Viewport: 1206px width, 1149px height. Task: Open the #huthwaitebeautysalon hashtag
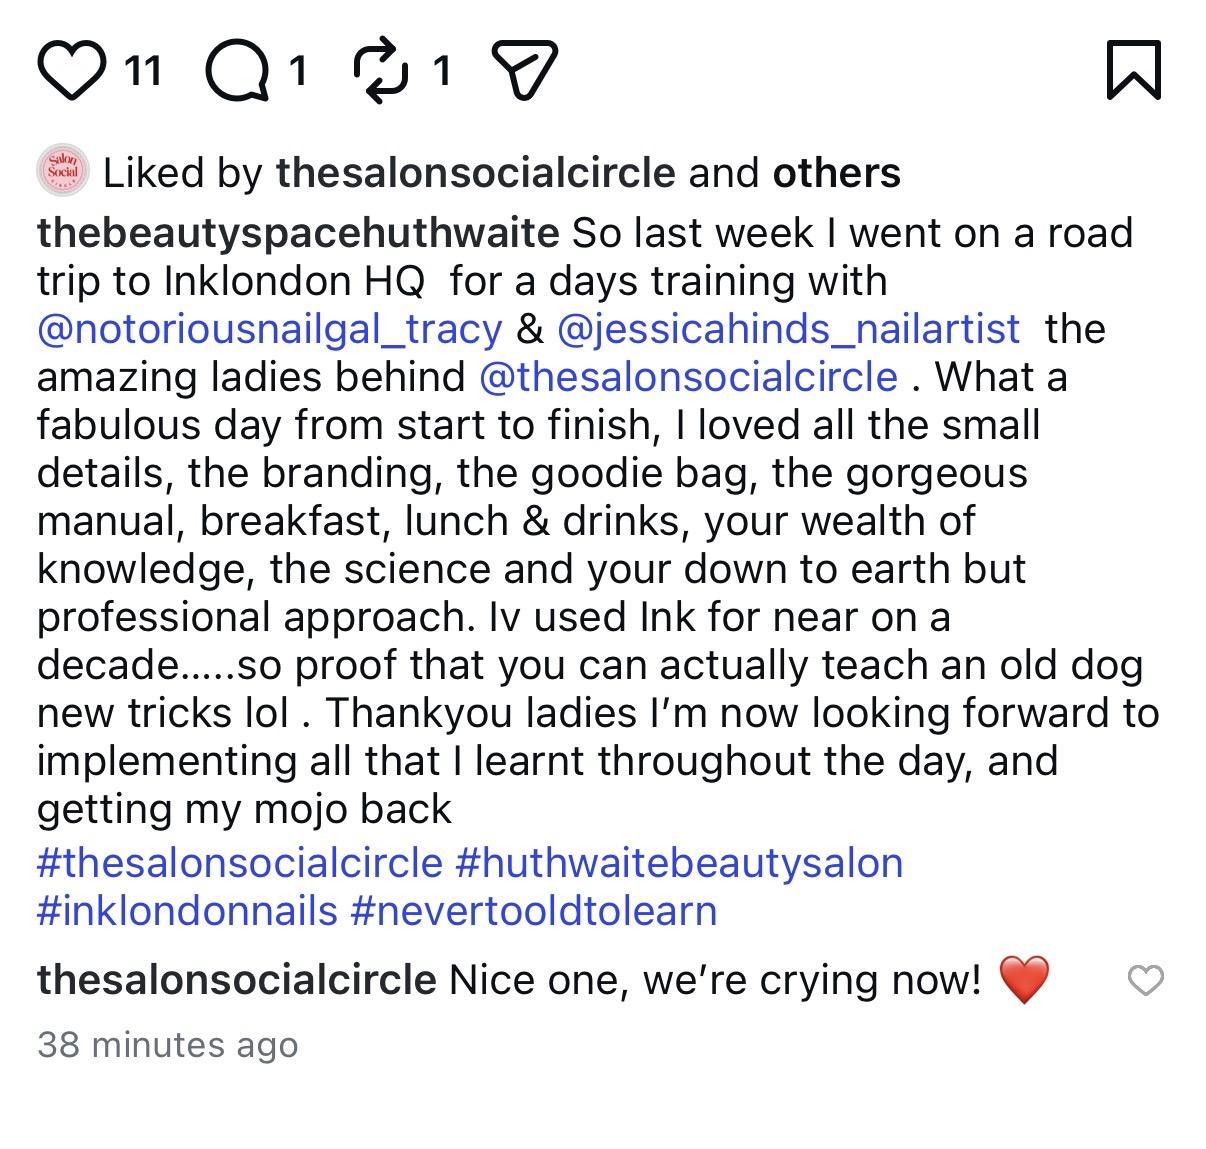click(x=679, y=862)
